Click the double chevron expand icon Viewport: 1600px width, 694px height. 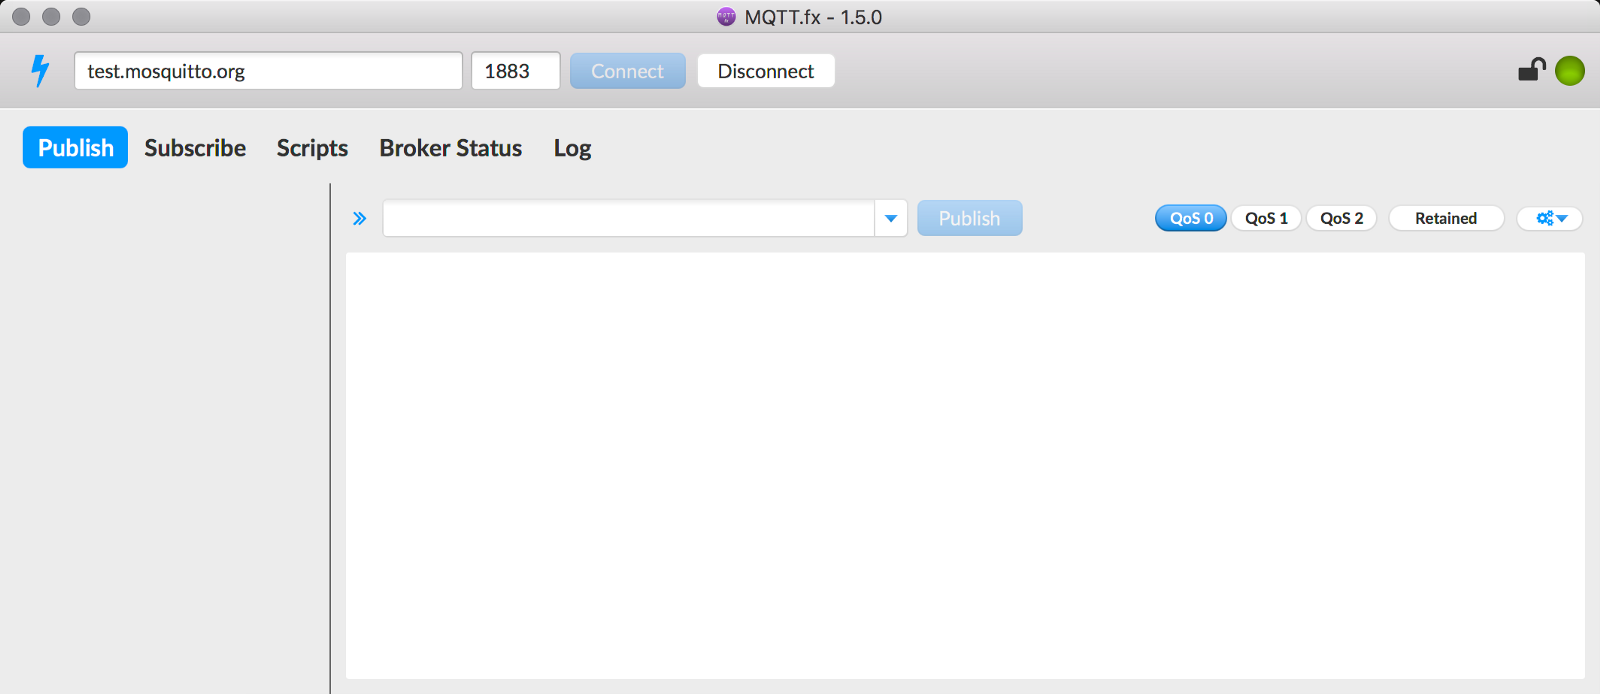(360, 218)
